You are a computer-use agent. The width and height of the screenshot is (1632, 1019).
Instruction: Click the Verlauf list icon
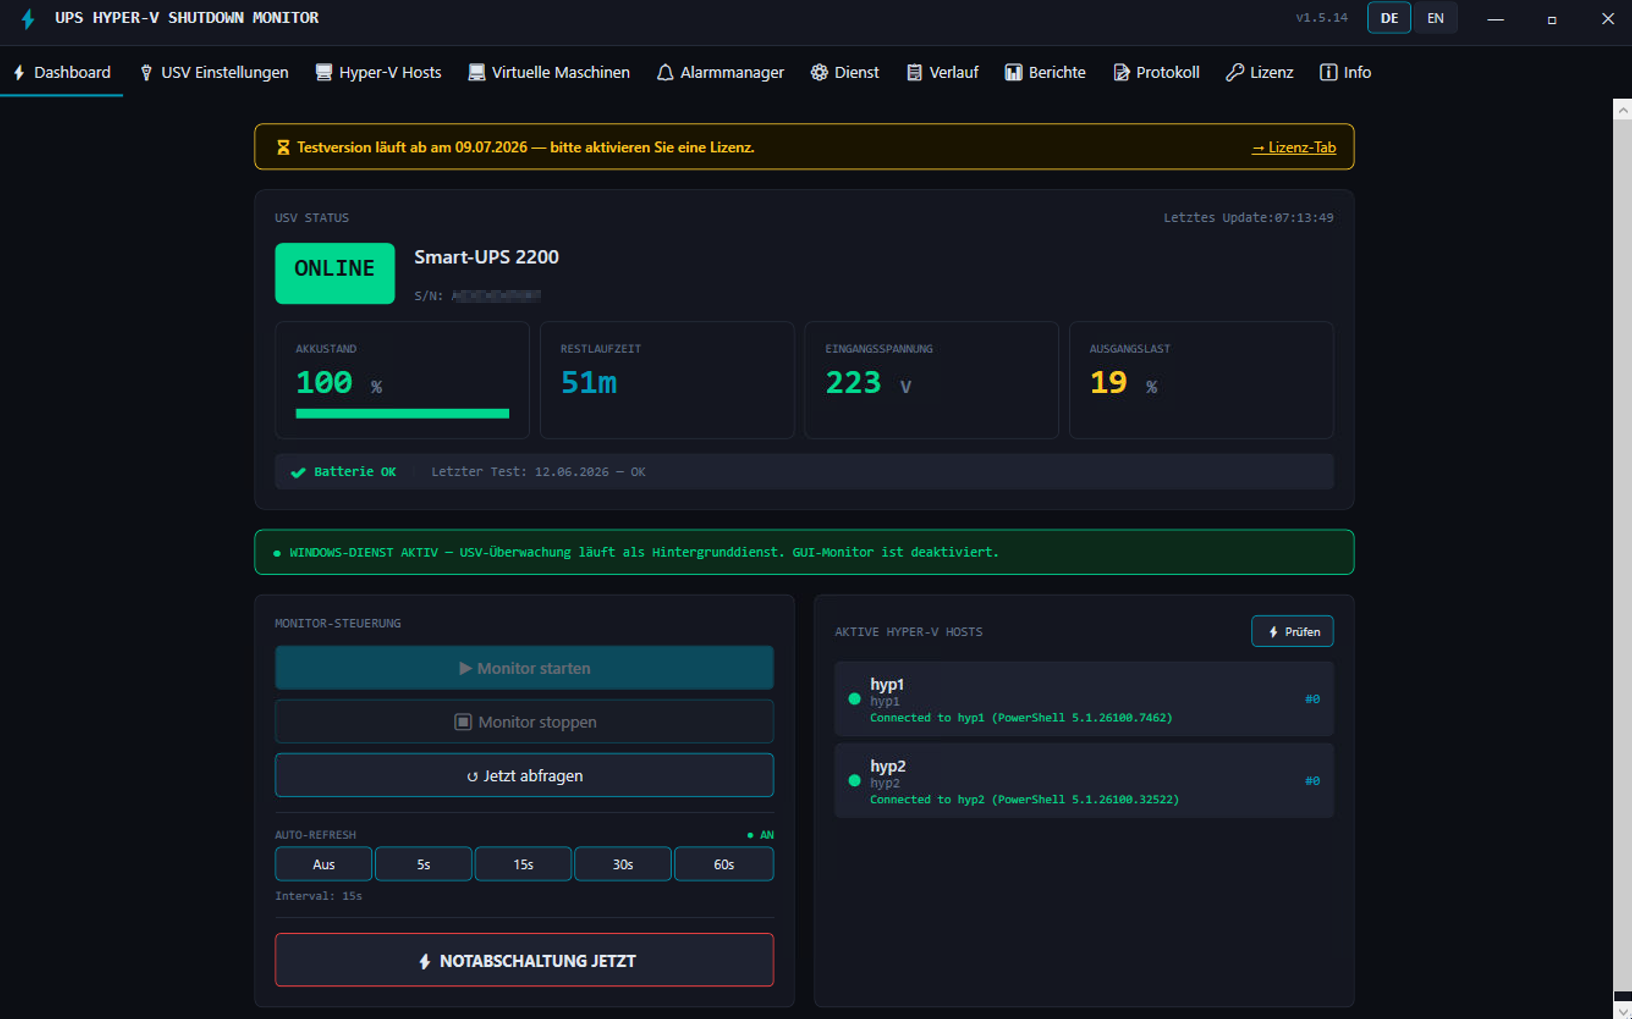[914, 72]
